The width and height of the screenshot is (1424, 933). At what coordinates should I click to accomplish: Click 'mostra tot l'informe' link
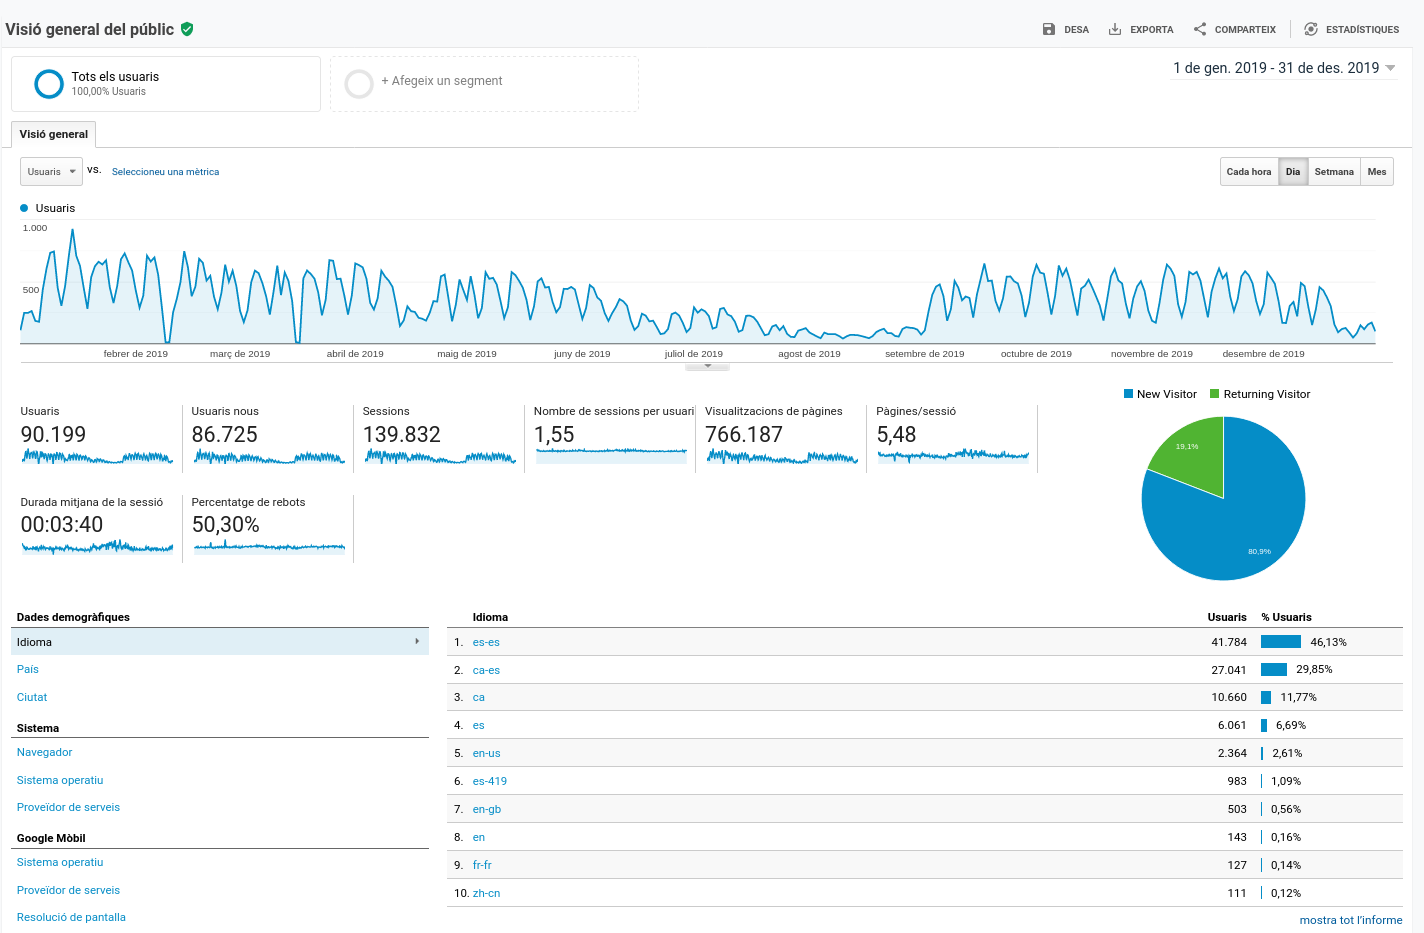[1350, 920]
